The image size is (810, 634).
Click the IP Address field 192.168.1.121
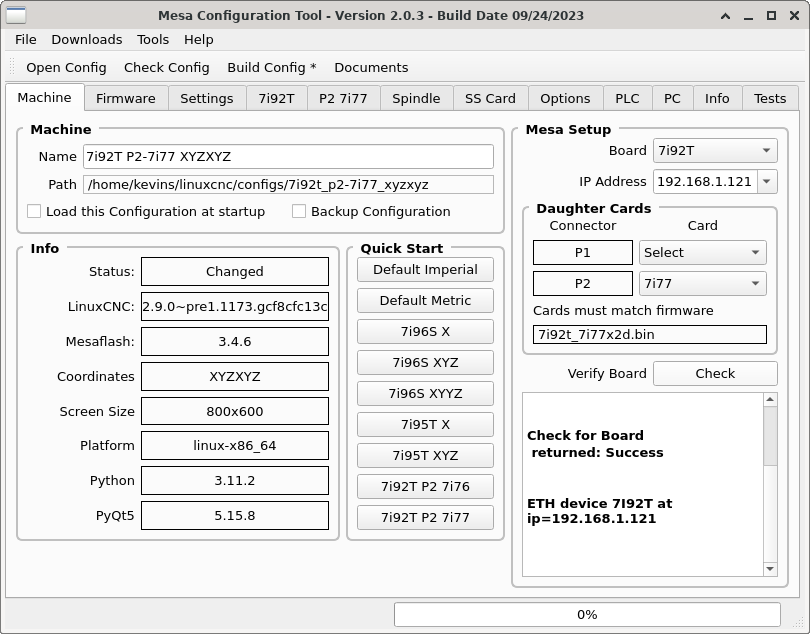(705, 182)
